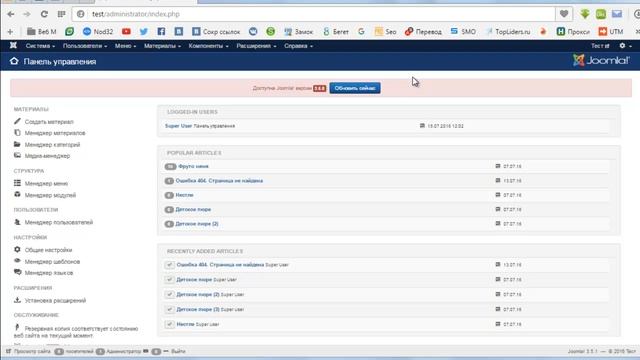Image resolution: width=640 pixels, height=360 pixels.
Task: Open the Справка dropdown menu
Action: coord(298,46)
